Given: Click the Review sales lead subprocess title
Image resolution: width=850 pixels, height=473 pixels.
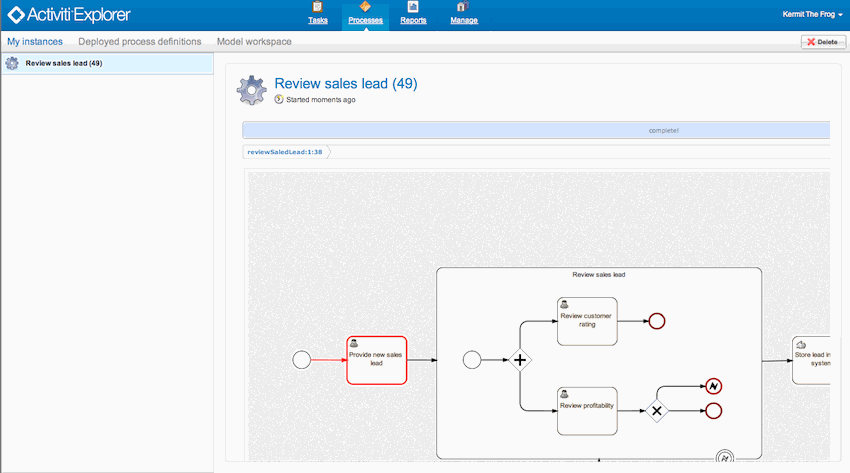Looking at the screenshot, I should [x=599, y=275].
